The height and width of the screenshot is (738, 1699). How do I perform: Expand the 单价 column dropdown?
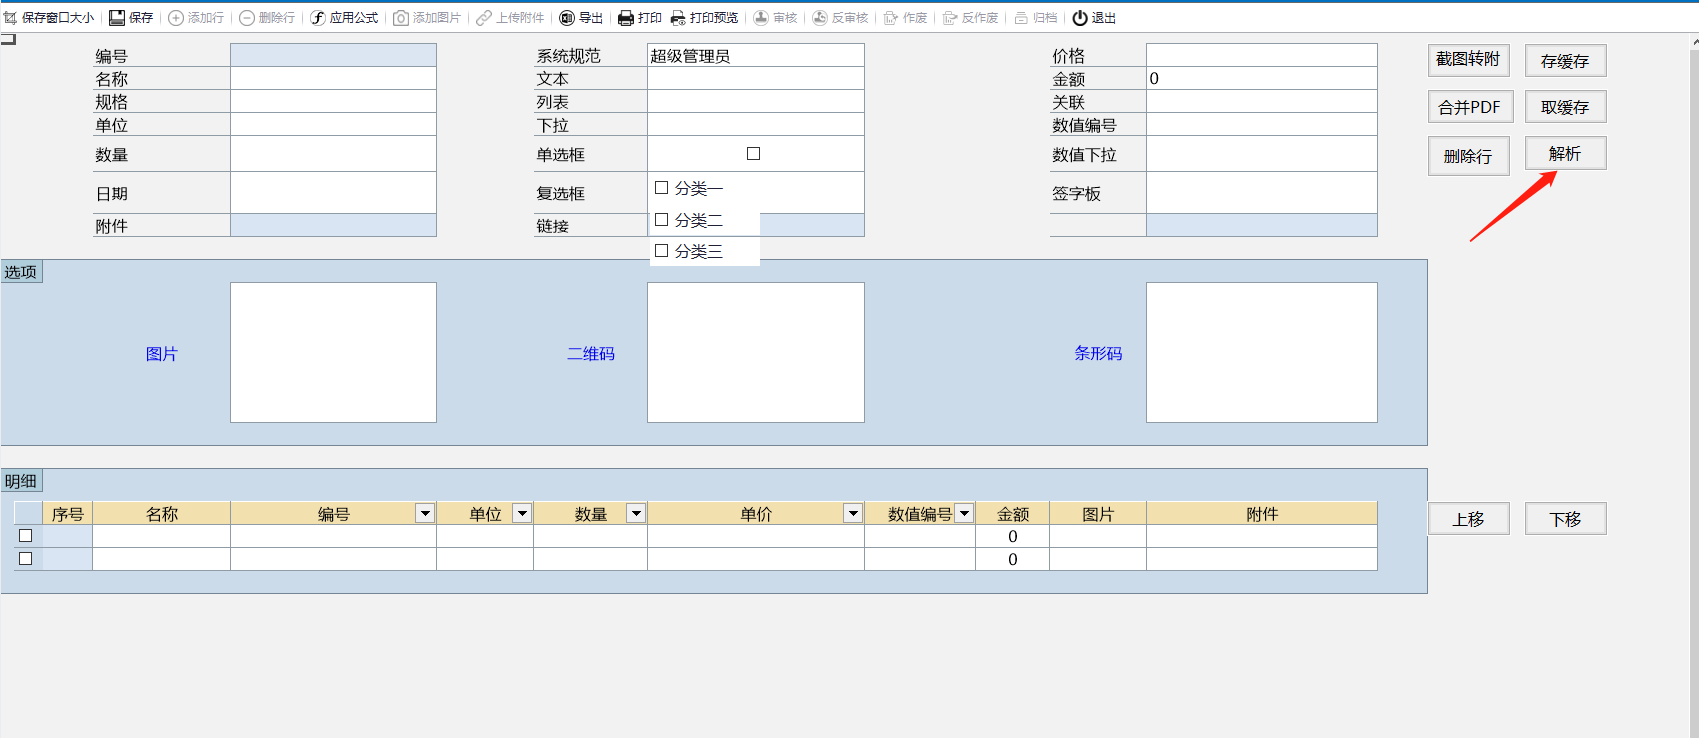853,514
